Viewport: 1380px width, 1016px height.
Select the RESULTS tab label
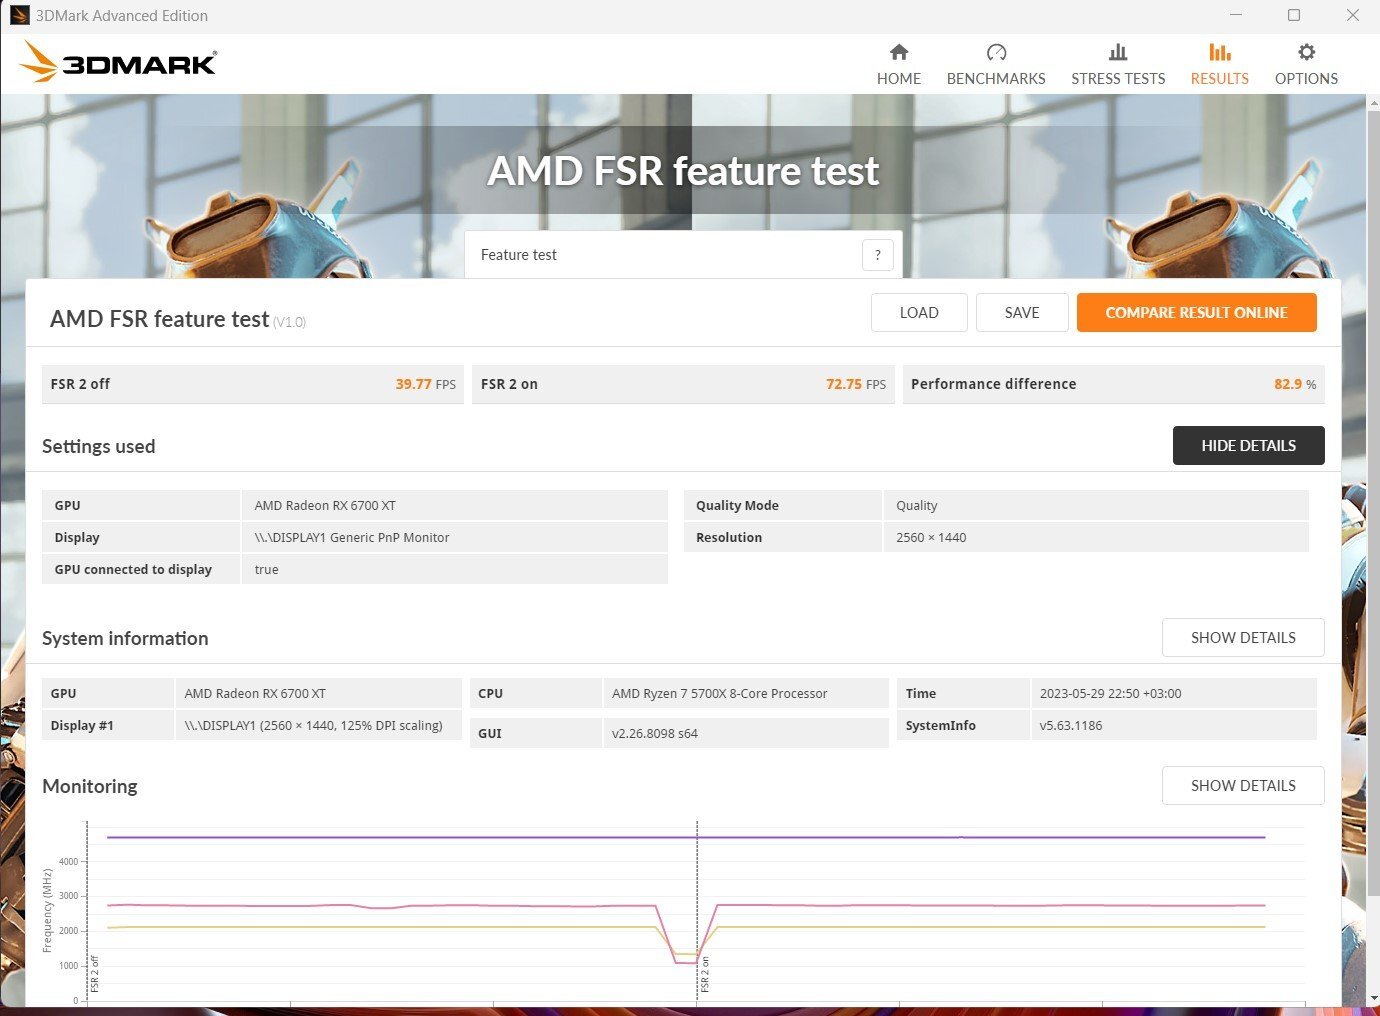tap(1219, 78)
